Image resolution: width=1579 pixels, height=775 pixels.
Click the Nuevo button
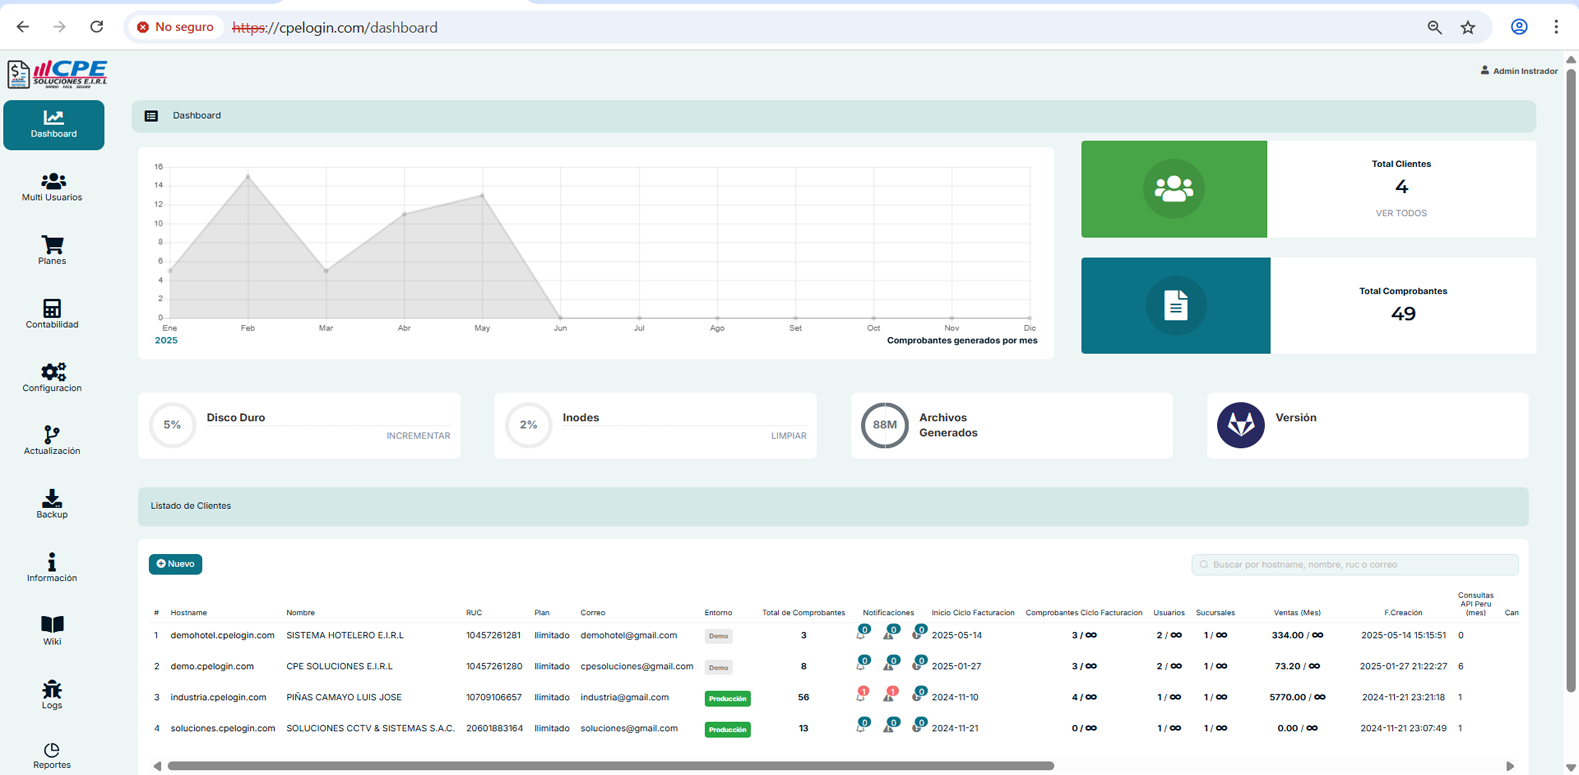coord(176,564)
